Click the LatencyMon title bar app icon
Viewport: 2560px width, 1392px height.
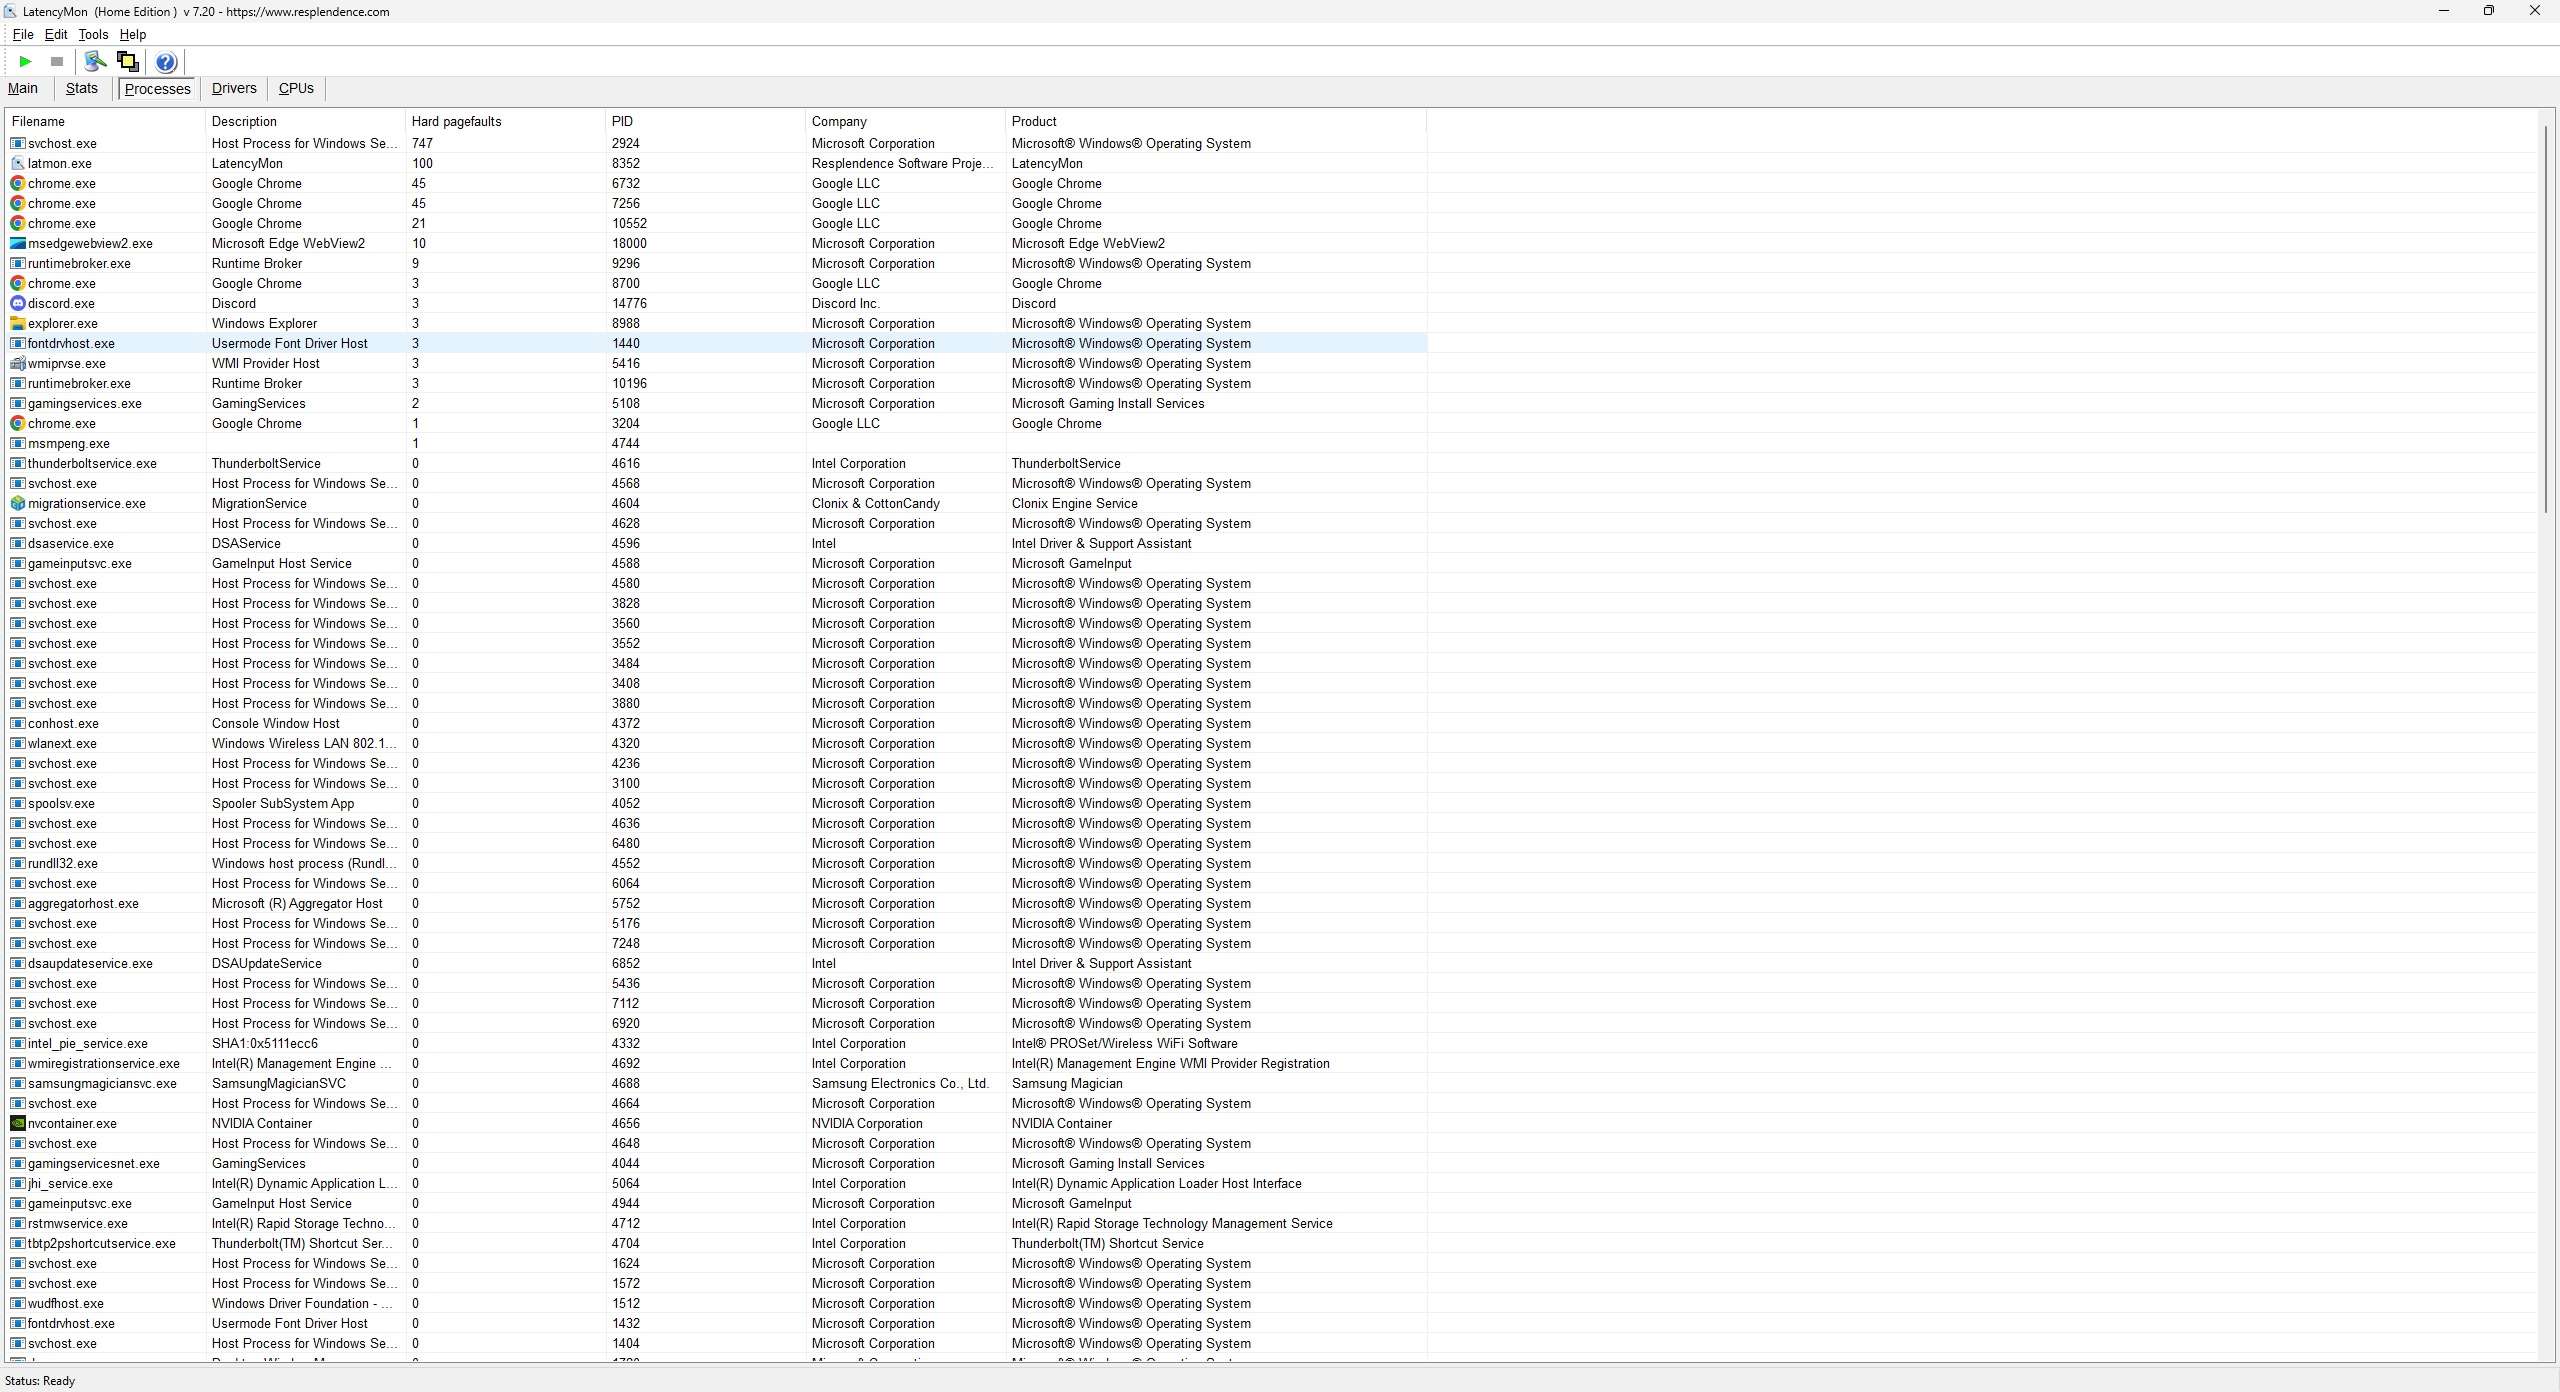click(x=11, y=11)
